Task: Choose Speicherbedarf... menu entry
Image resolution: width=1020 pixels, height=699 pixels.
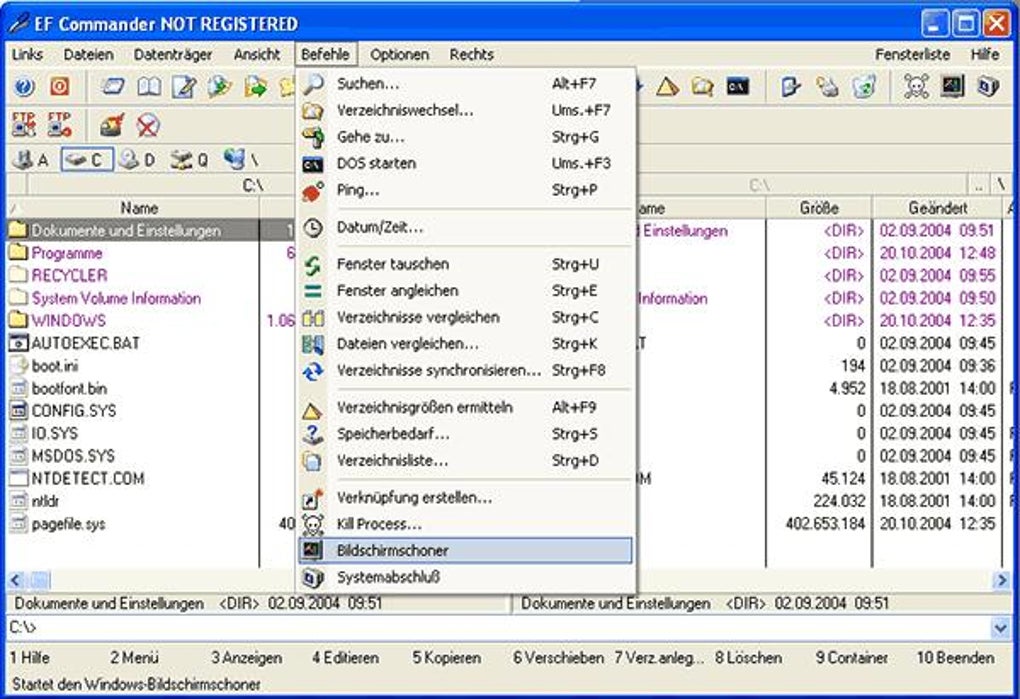Action: (464, 434)
